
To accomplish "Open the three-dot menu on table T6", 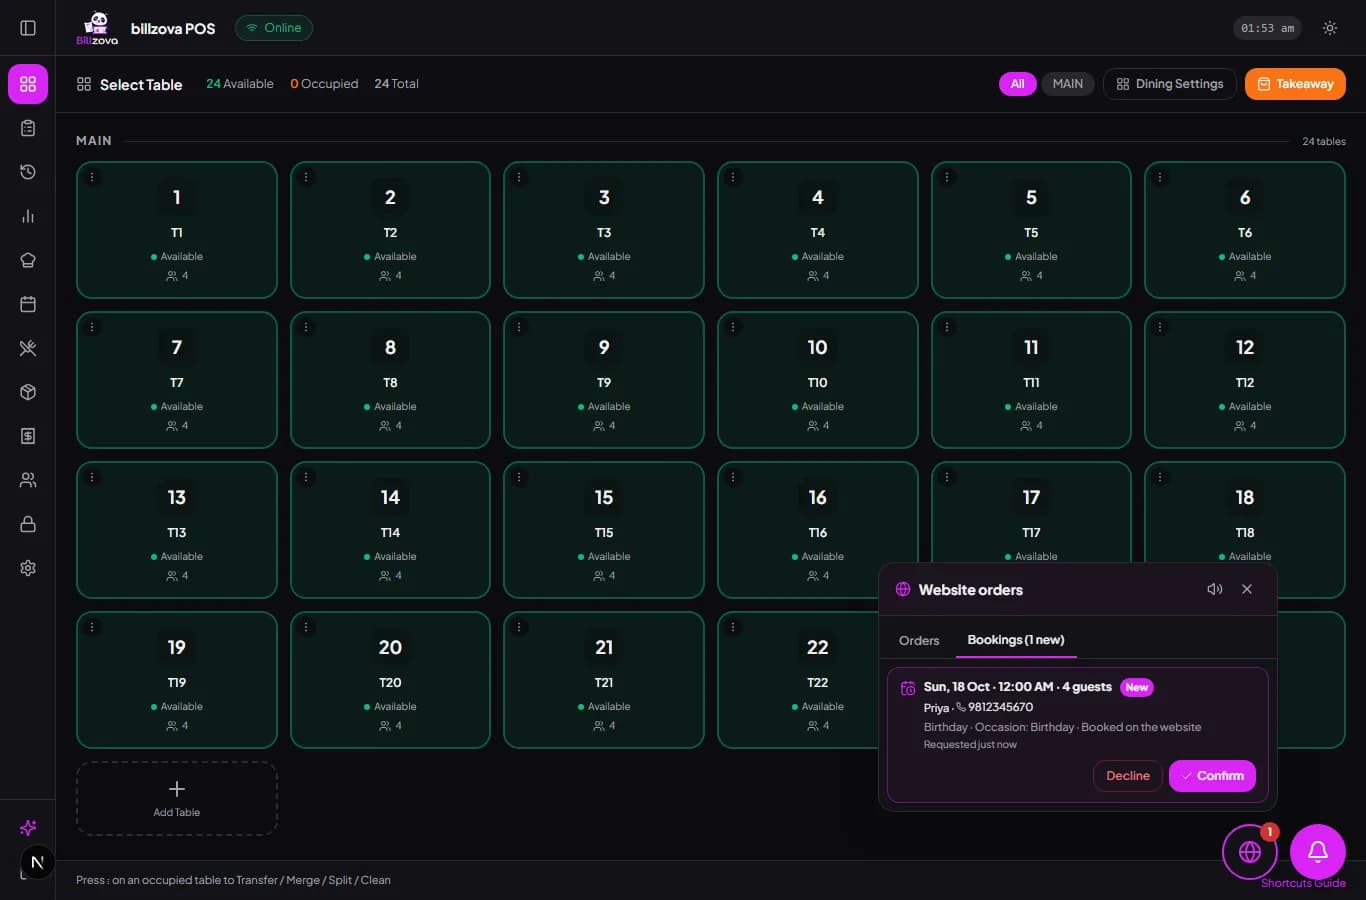I will pos(1160,177).
